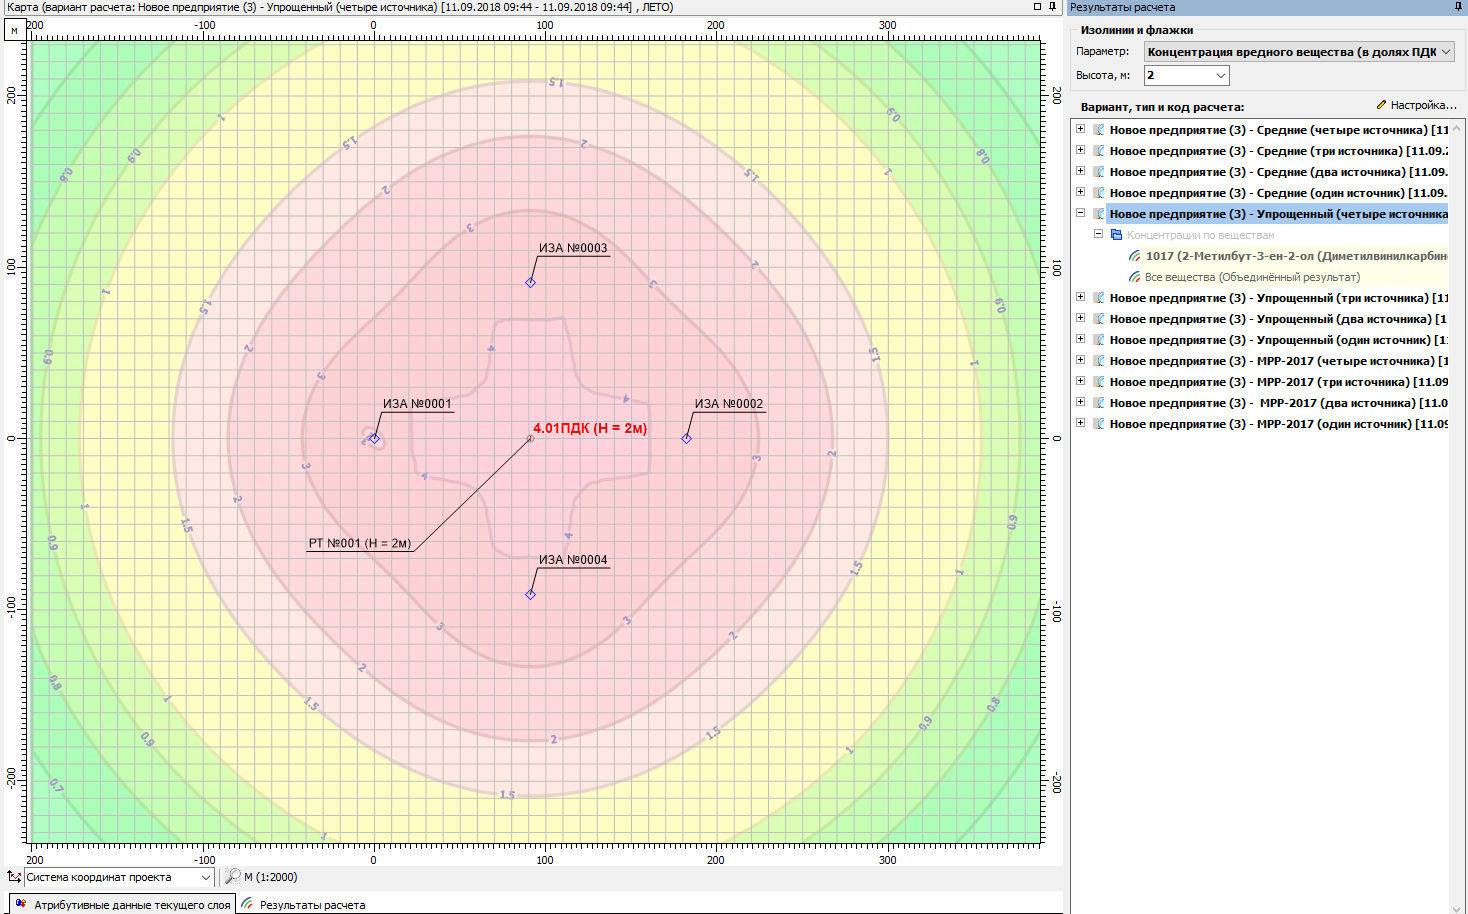The image size is (1468, 914).
Task: Click the ИЗА №0002 source marker
Action: coord(687,438)
